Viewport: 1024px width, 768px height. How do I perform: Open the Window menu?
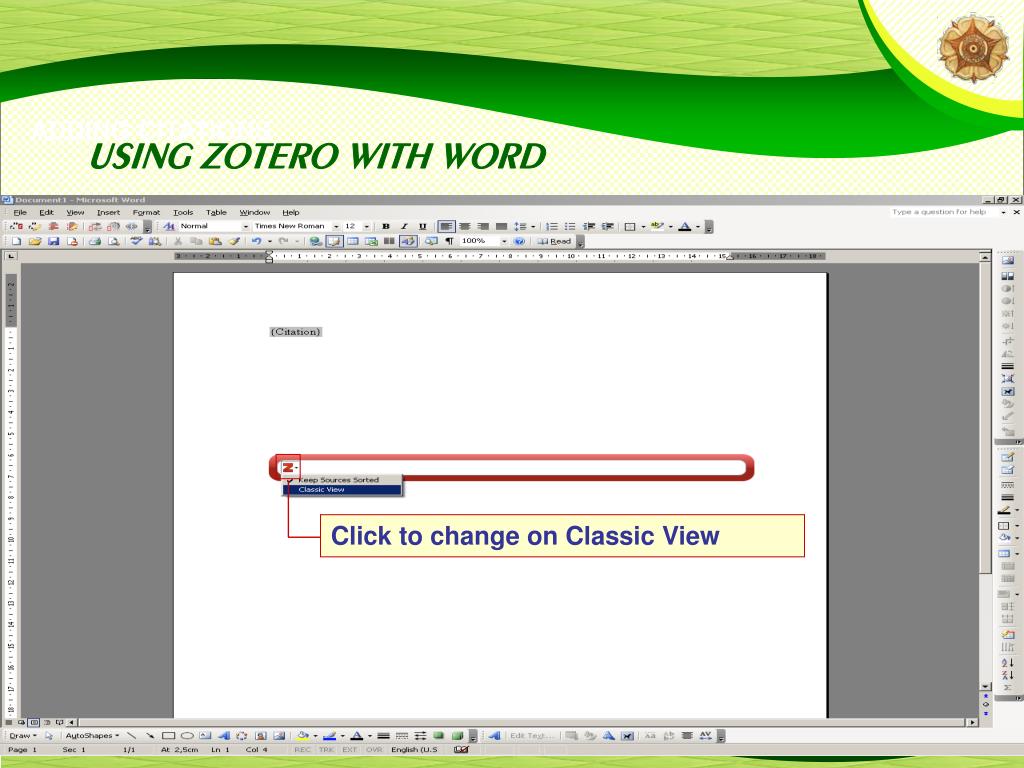[x=255, y=213]
